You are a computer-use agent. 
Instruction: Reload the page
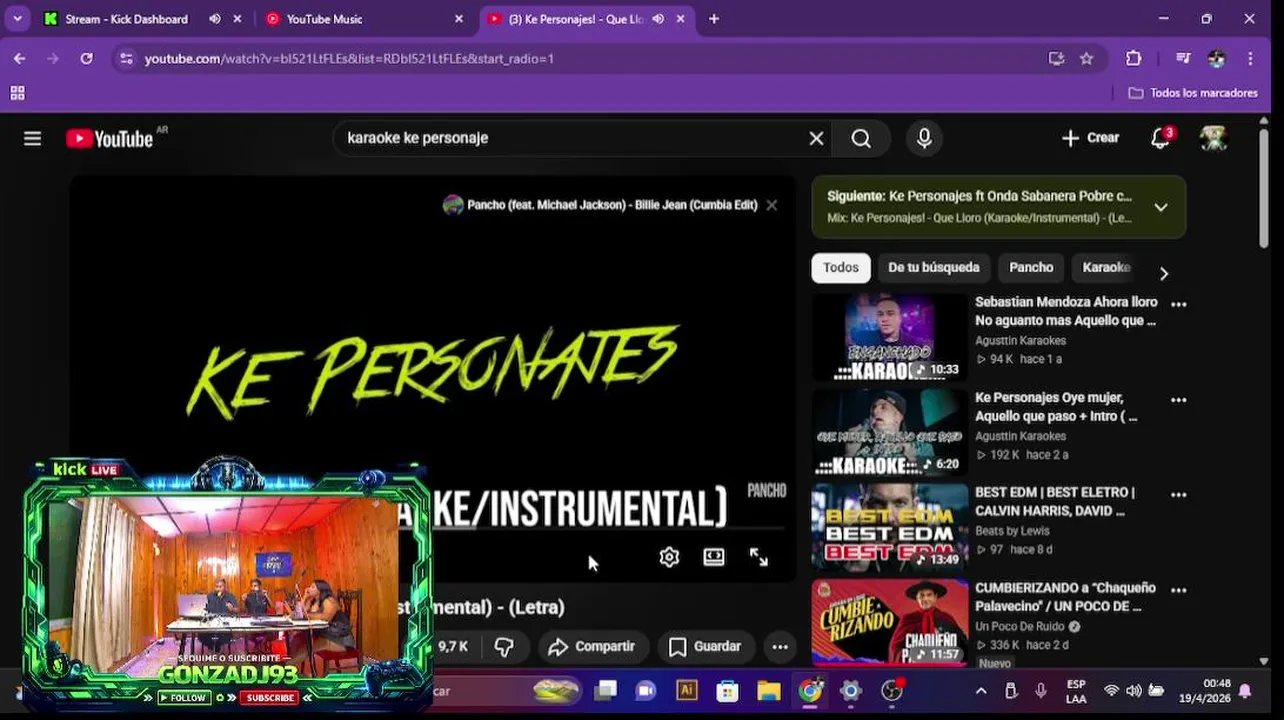[x=87, y=59]
